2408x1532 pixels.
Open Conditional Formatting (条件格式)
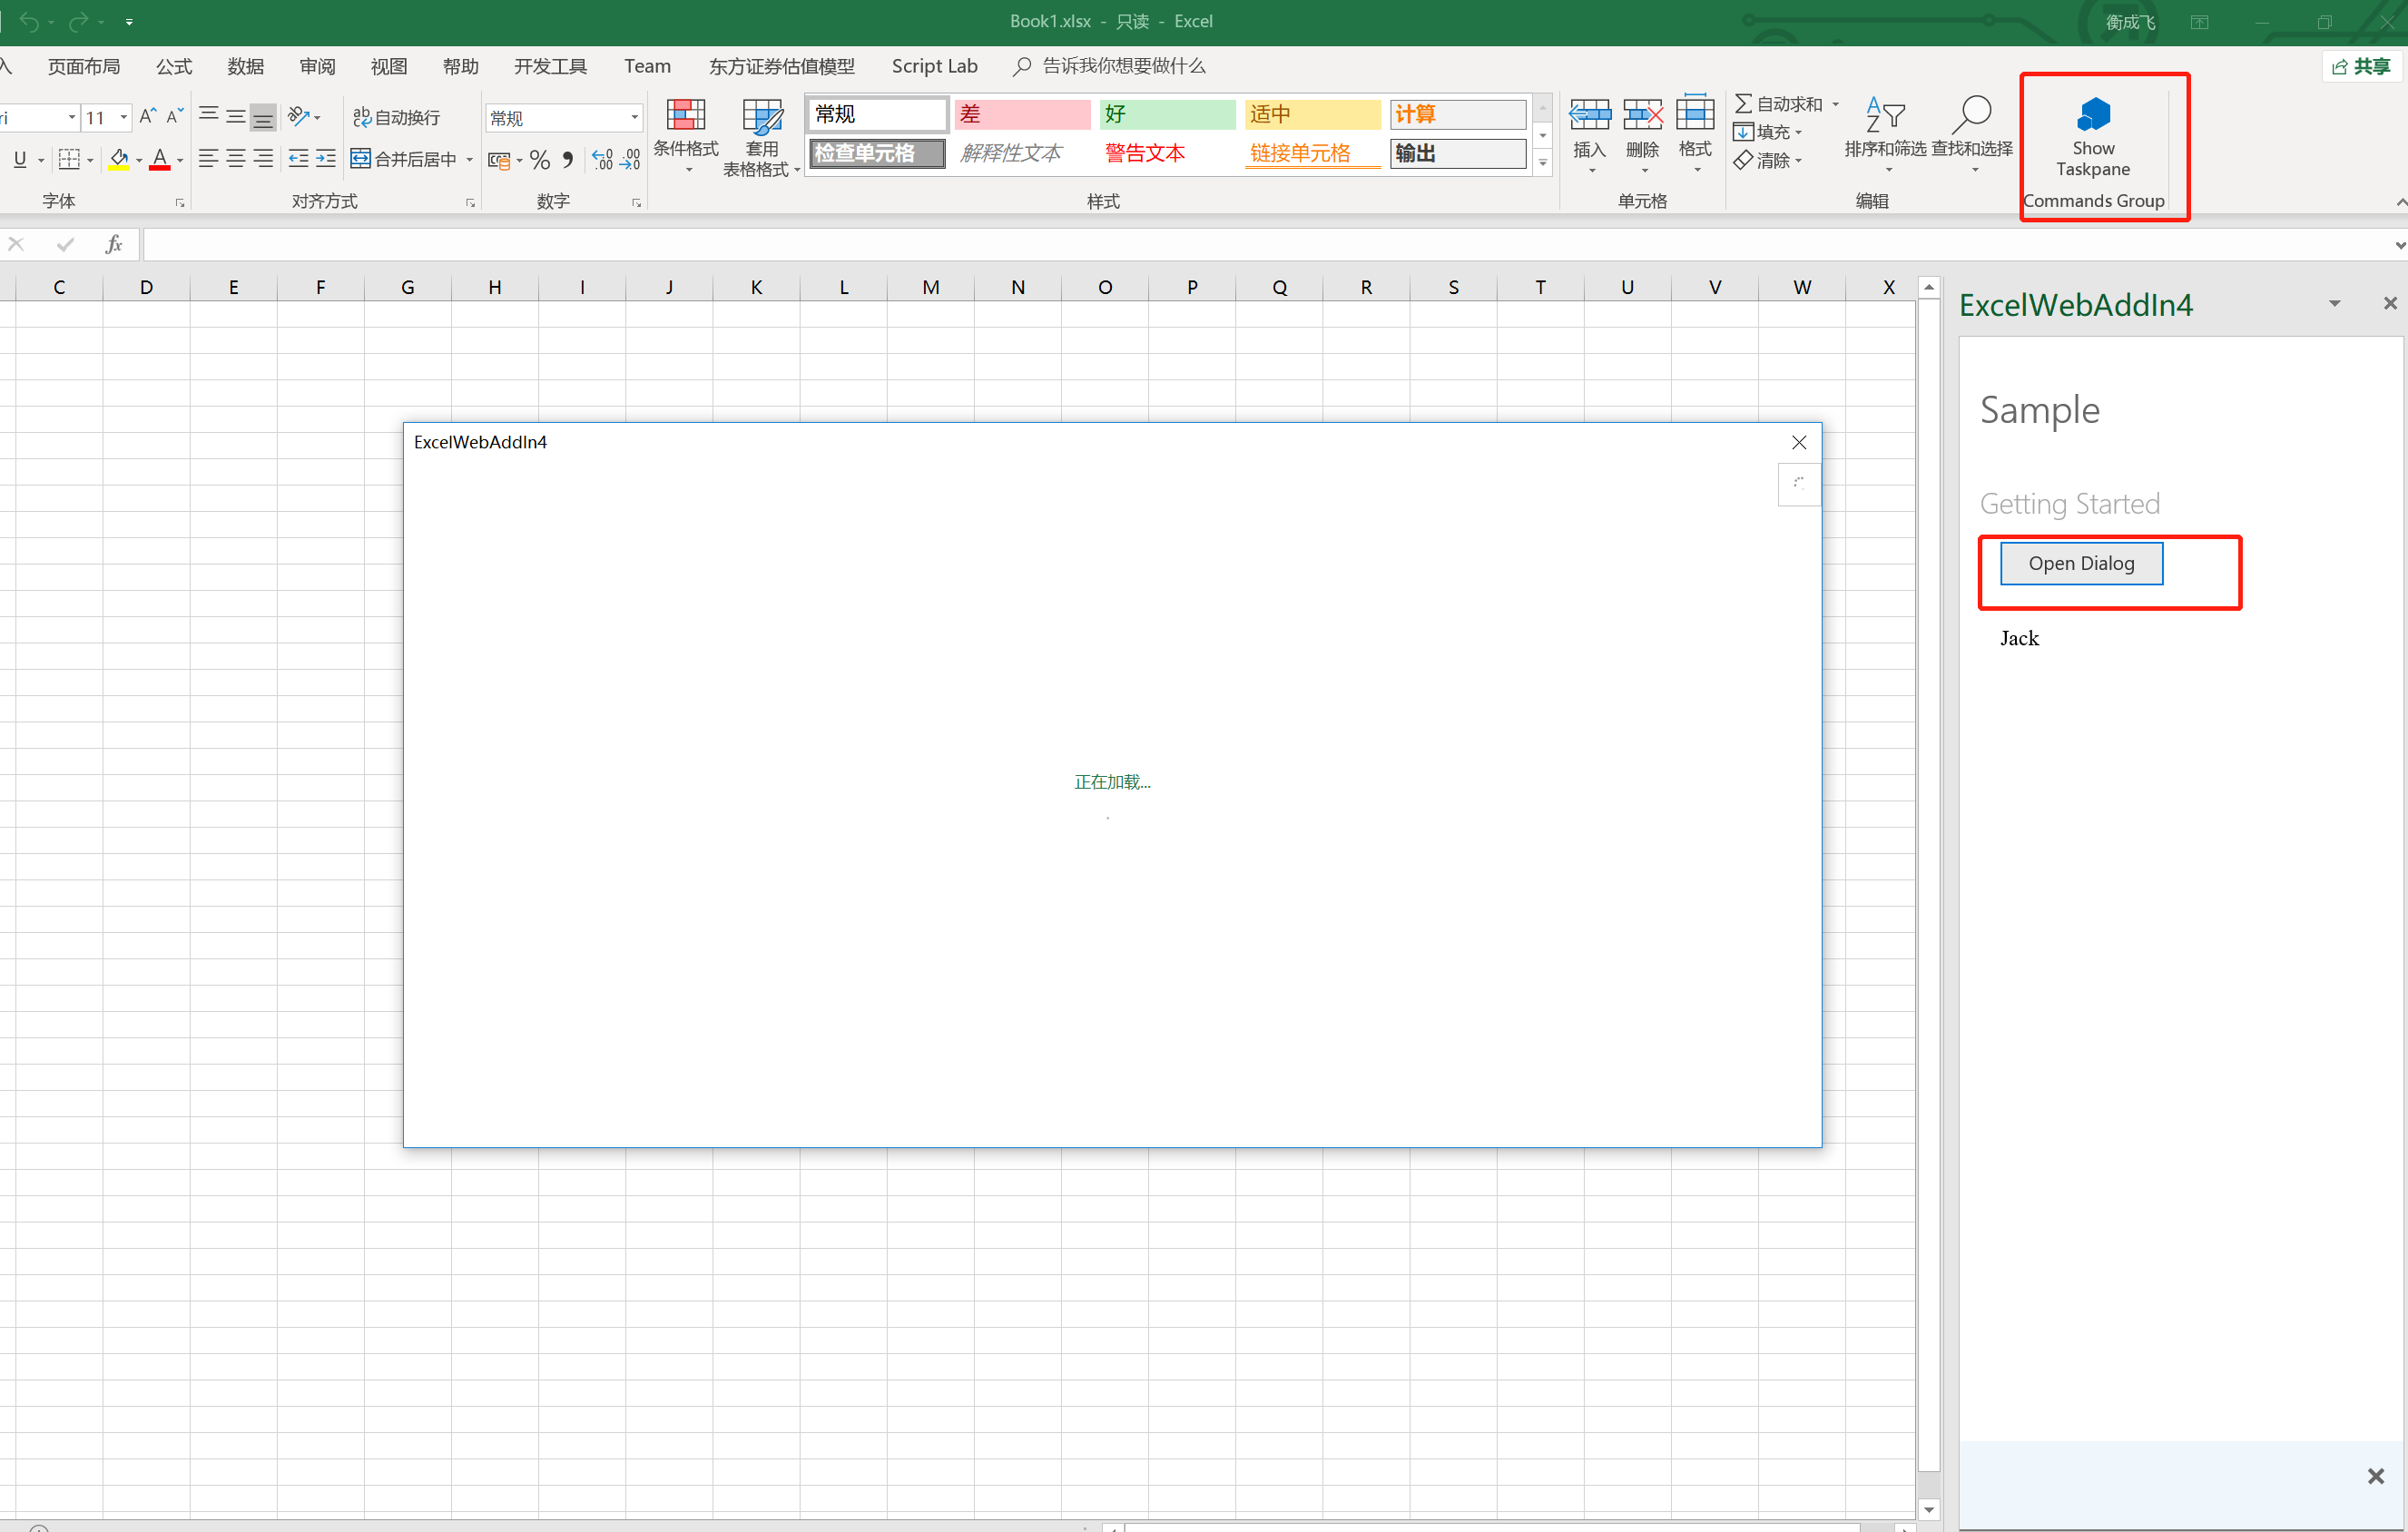coord(686,136)
